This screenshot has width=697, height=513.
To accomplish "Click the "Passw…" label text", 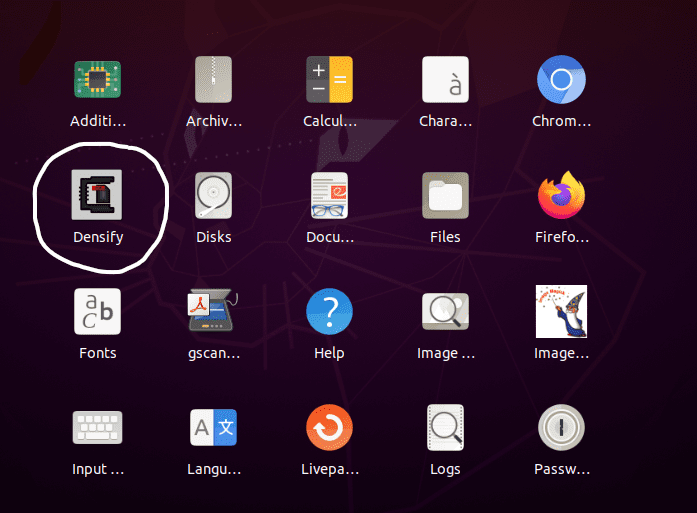I will click(x=562, y=469).
